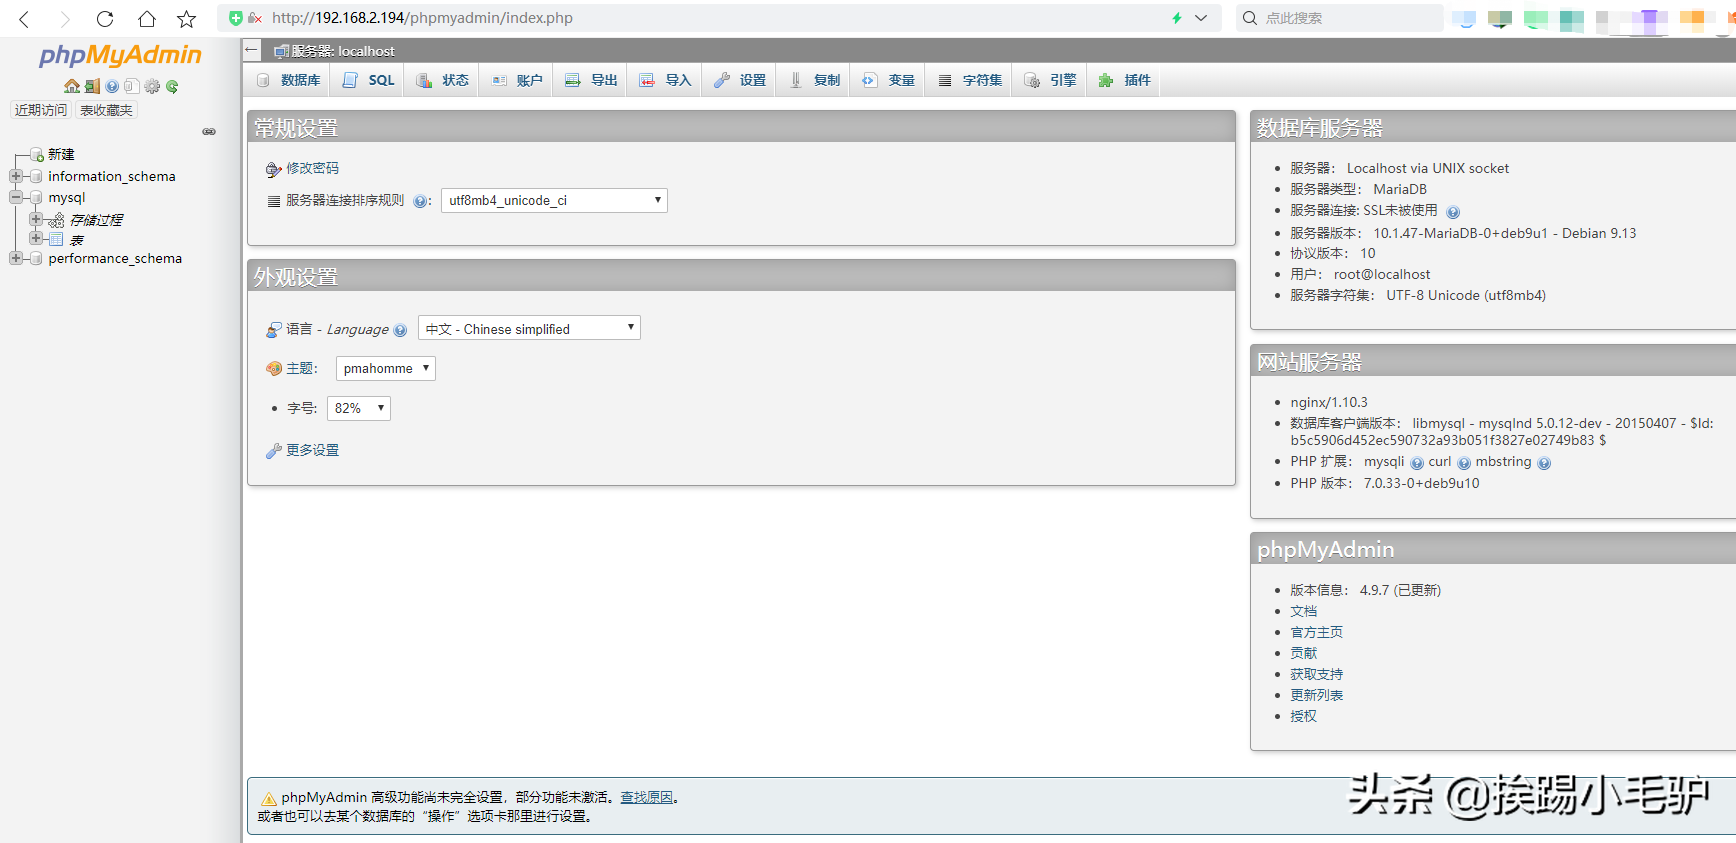Open the 数据库 tab
The height and width of the screenshot is (843, 1736).
(289, 80)
